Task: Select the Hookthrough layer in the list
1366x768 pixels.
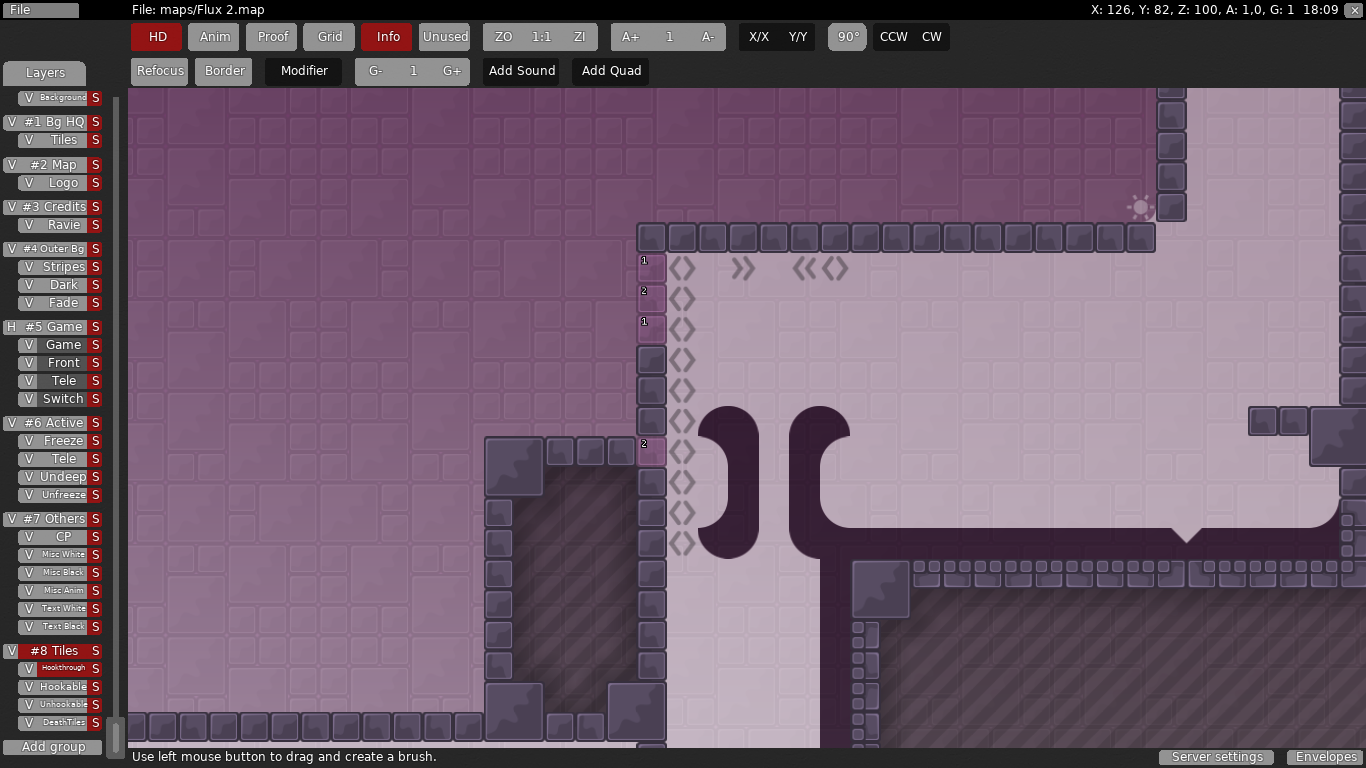Action: click(63, 669)
